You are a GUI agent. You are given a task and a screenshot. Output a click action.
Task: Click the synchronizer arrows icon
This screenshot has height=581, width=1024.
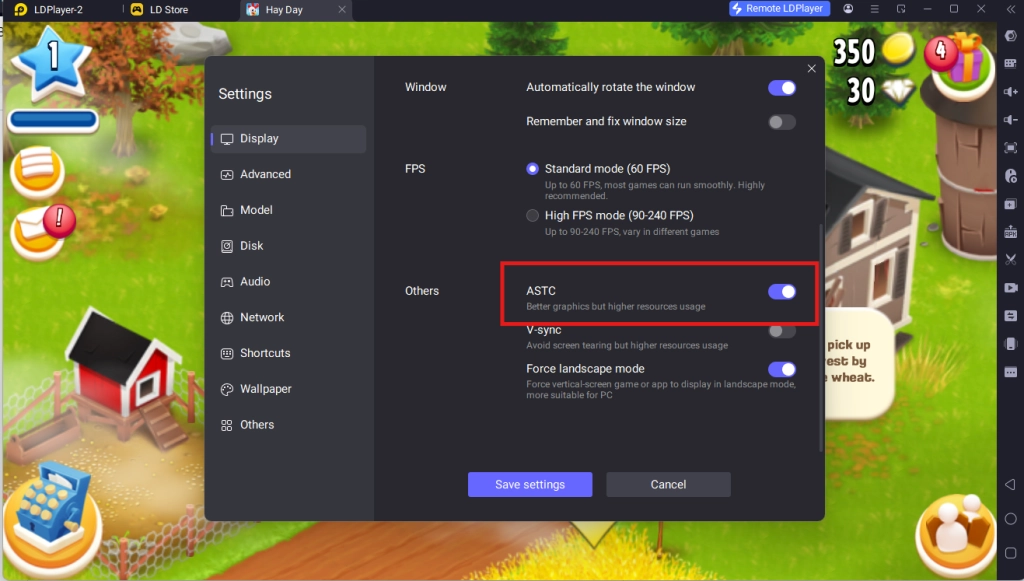click(x=1011, y=316)
